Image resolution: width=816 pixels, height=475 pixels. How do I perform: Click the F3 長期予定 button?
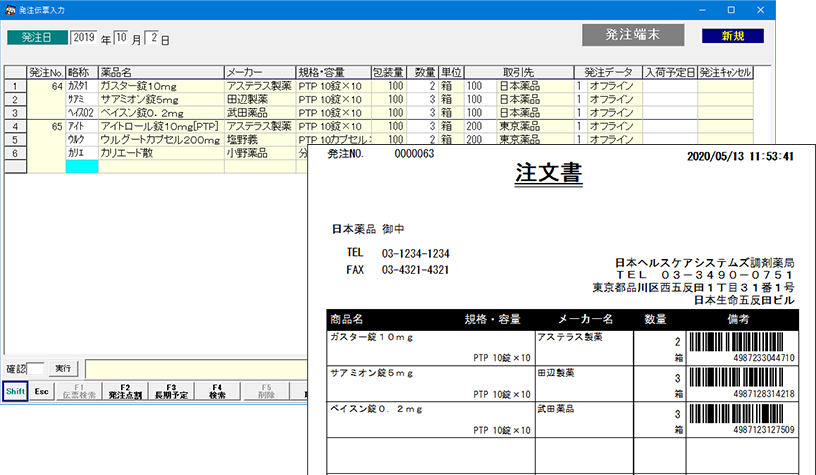click(x=171, y=391)
